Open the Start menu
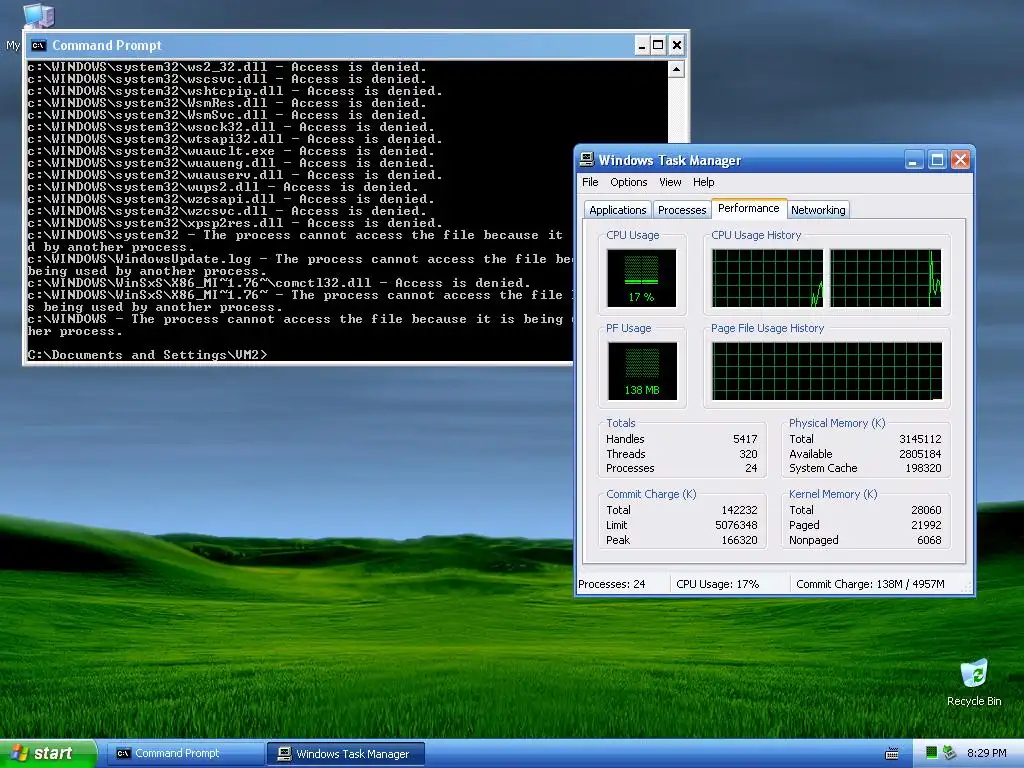 (48, 754)
